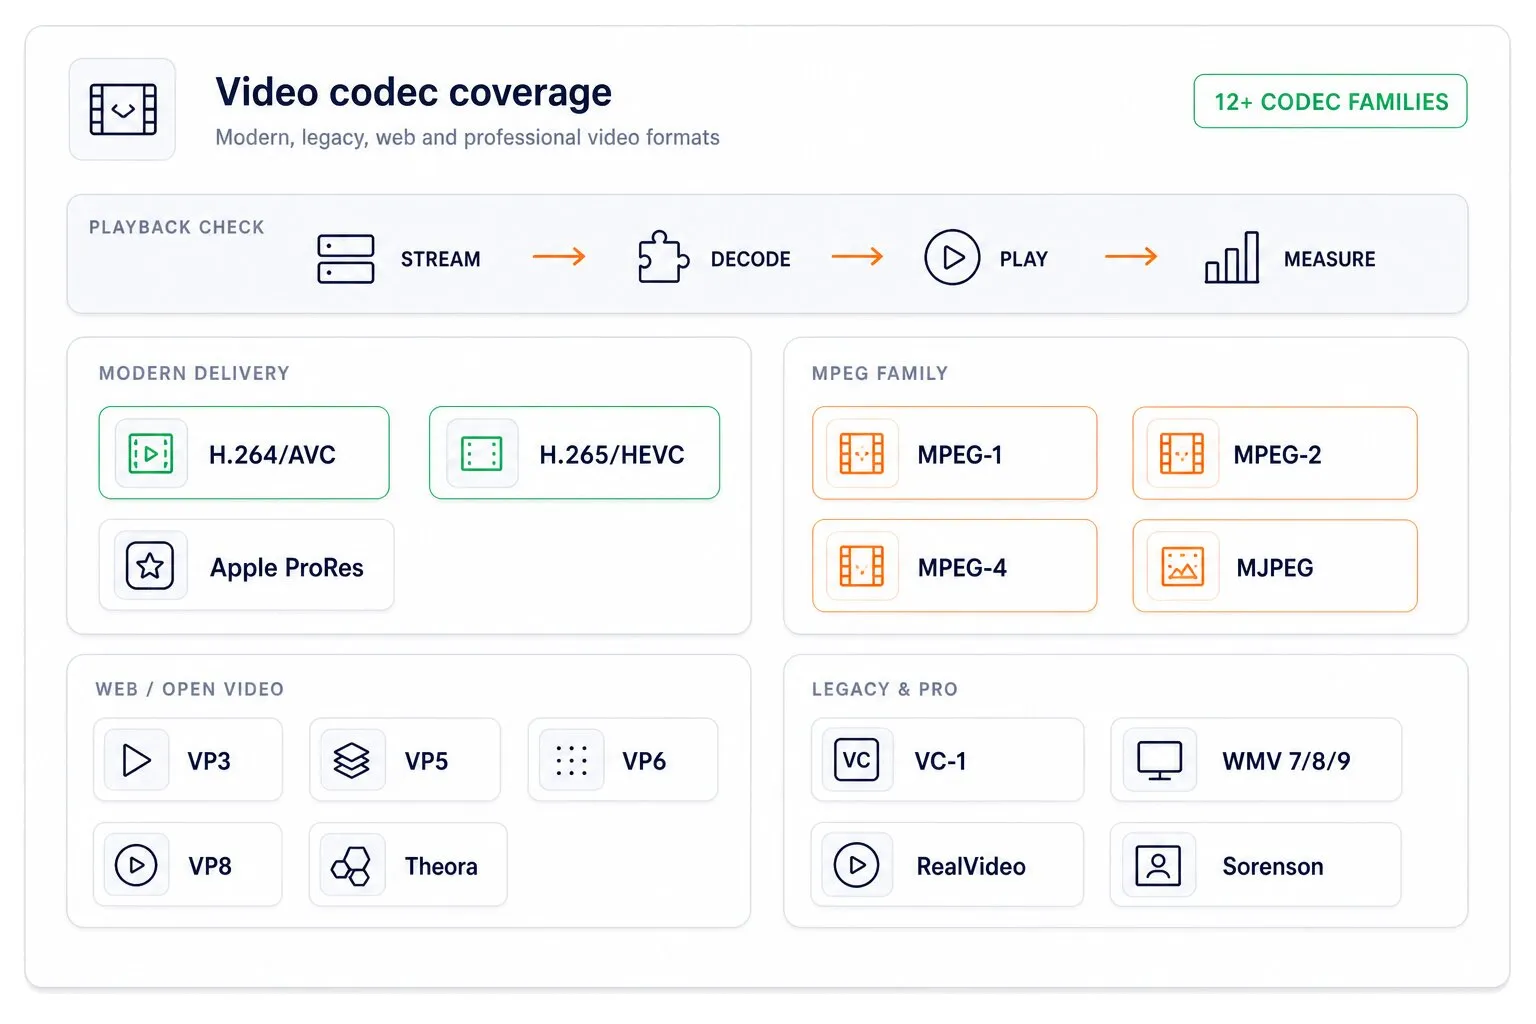Click the Theora hexagons icon
Viewport: 1536px width, 1024px height.
point(351,866)
